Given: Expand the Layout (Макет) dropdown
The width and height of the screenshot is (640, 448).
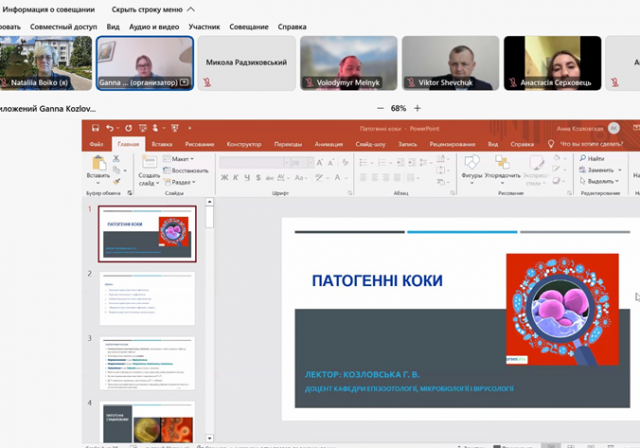Looking at the screenshot, I should 182,158.
